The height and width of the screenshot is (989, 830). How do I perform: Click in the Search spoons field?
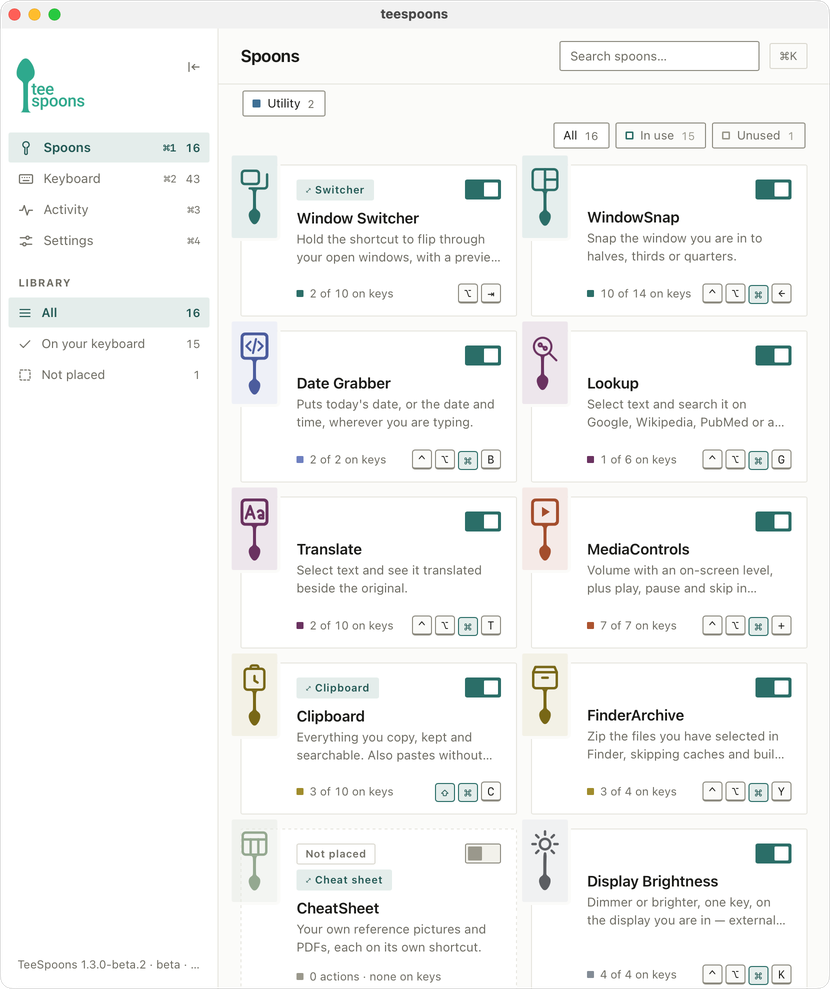659,56
